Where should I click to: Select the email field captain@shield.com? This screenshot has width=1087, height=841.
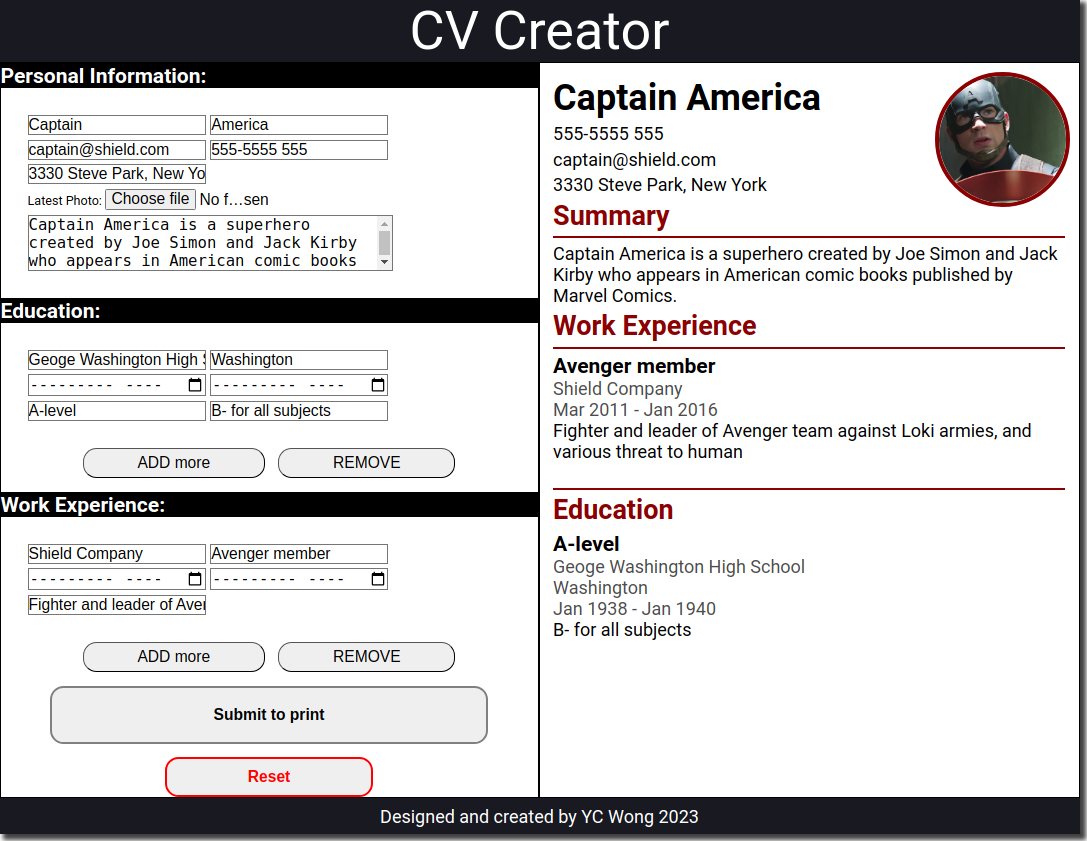click(x=116, y=150)
